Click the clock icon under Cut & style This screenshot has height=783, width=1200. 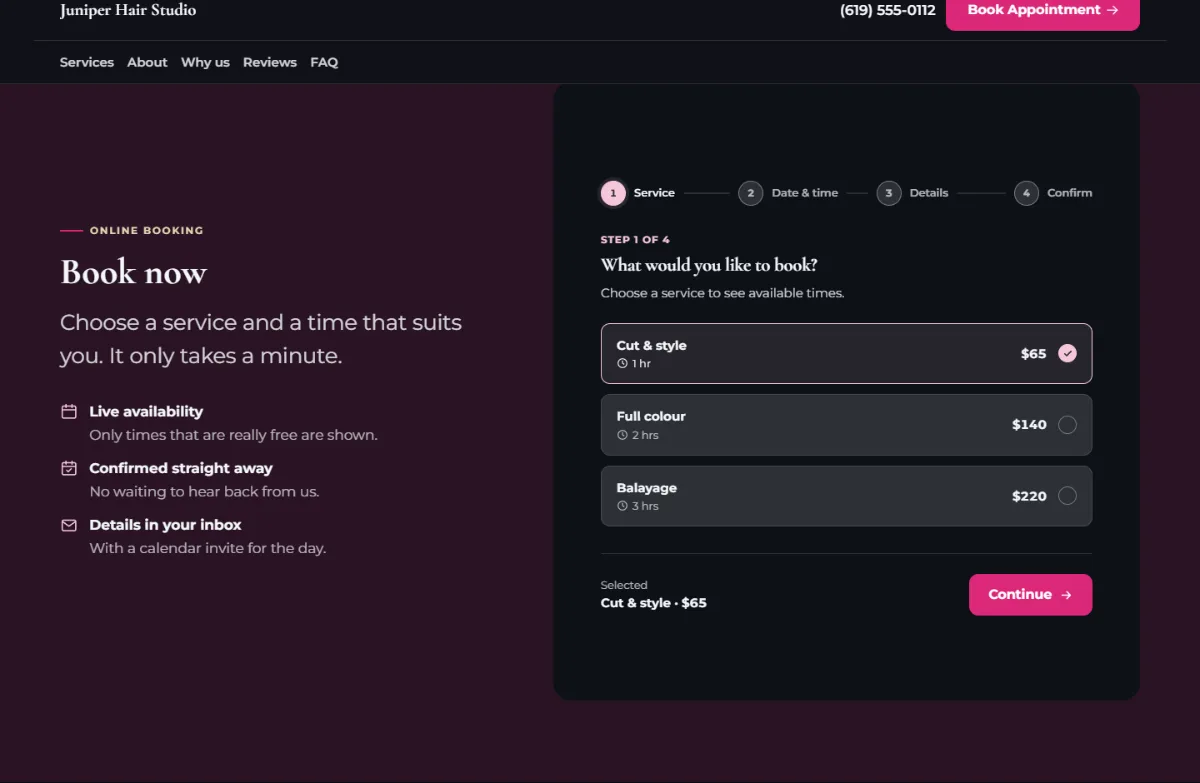coord(622,364)
